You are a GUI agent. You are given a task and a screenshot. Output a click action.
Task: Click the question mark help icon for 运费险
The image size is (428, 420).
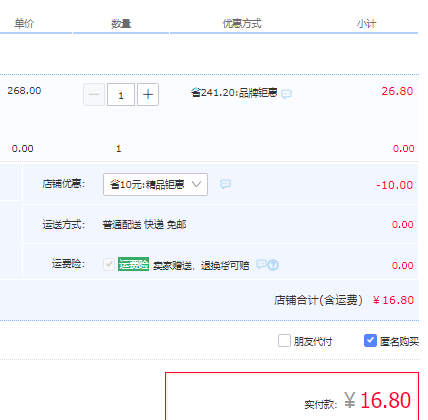(x=273, y=265)
